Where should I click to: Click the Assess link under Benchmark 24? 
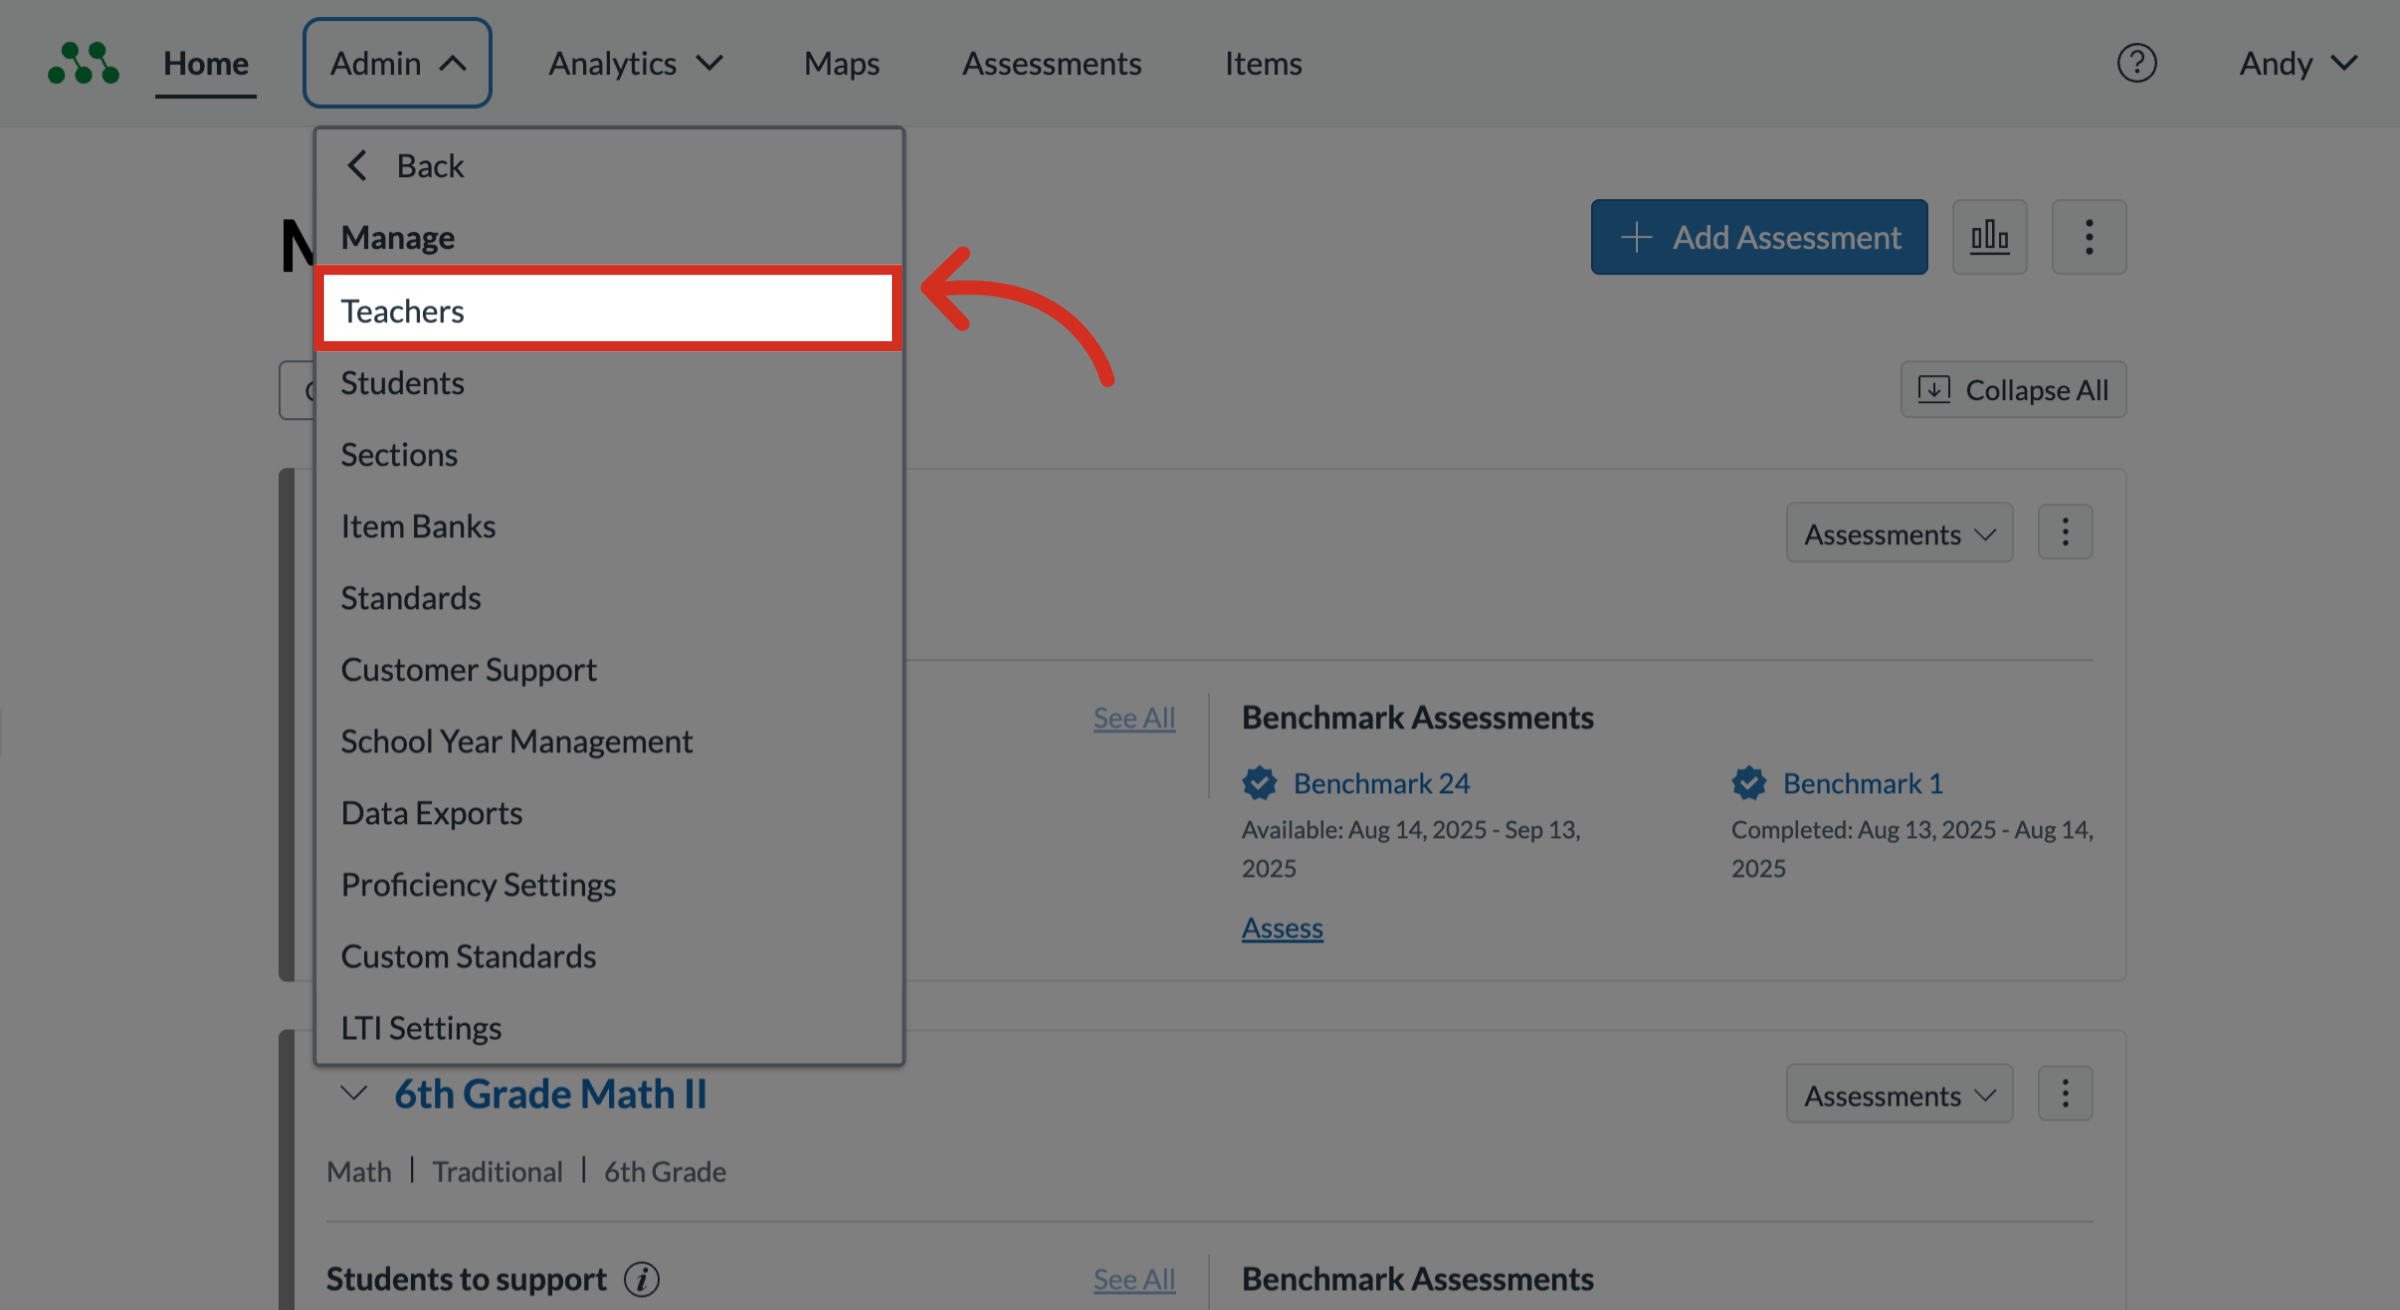click(x=1282, y=928)
